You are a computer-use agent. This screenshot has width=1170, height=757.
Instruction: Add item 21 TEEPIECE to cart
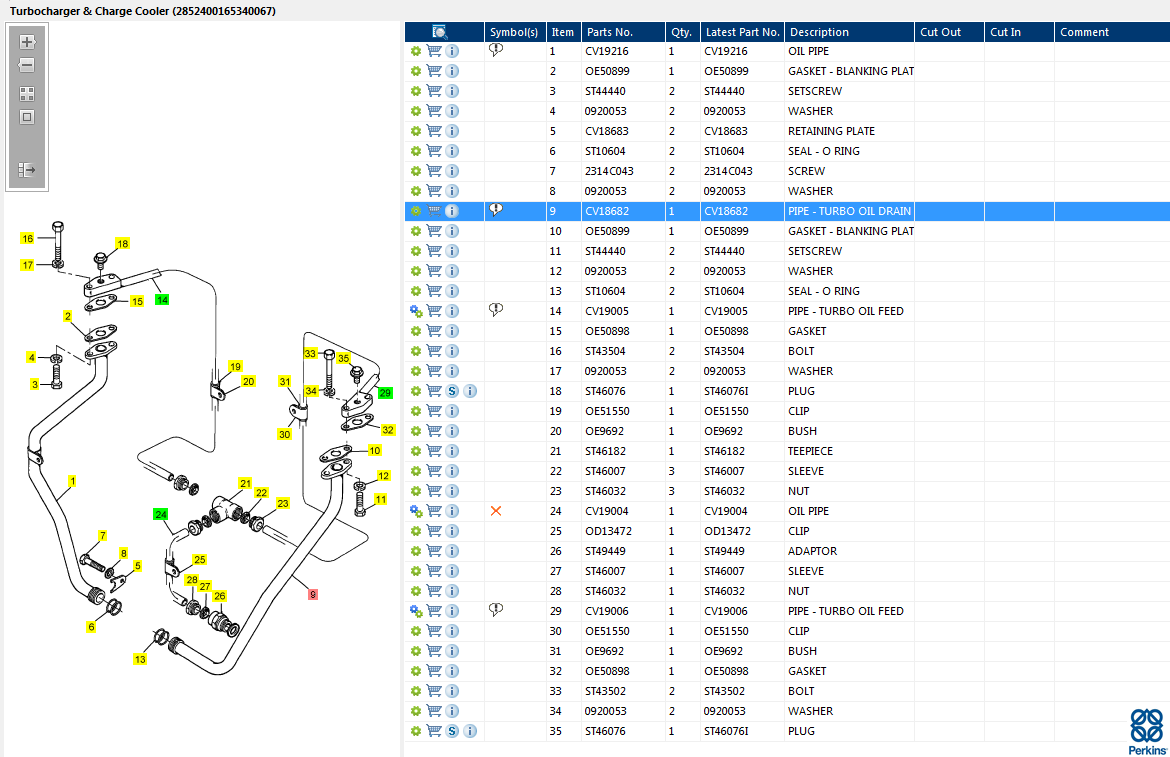point(434,451)
